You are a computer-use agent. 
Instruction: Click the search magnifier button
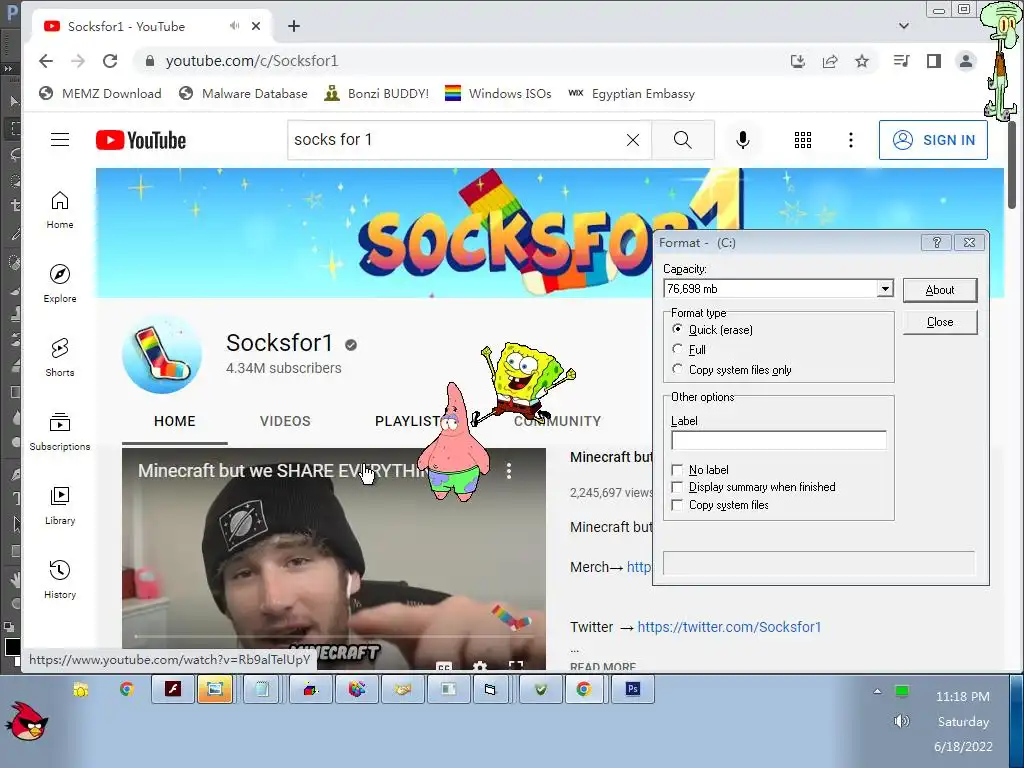coord(682,140)
